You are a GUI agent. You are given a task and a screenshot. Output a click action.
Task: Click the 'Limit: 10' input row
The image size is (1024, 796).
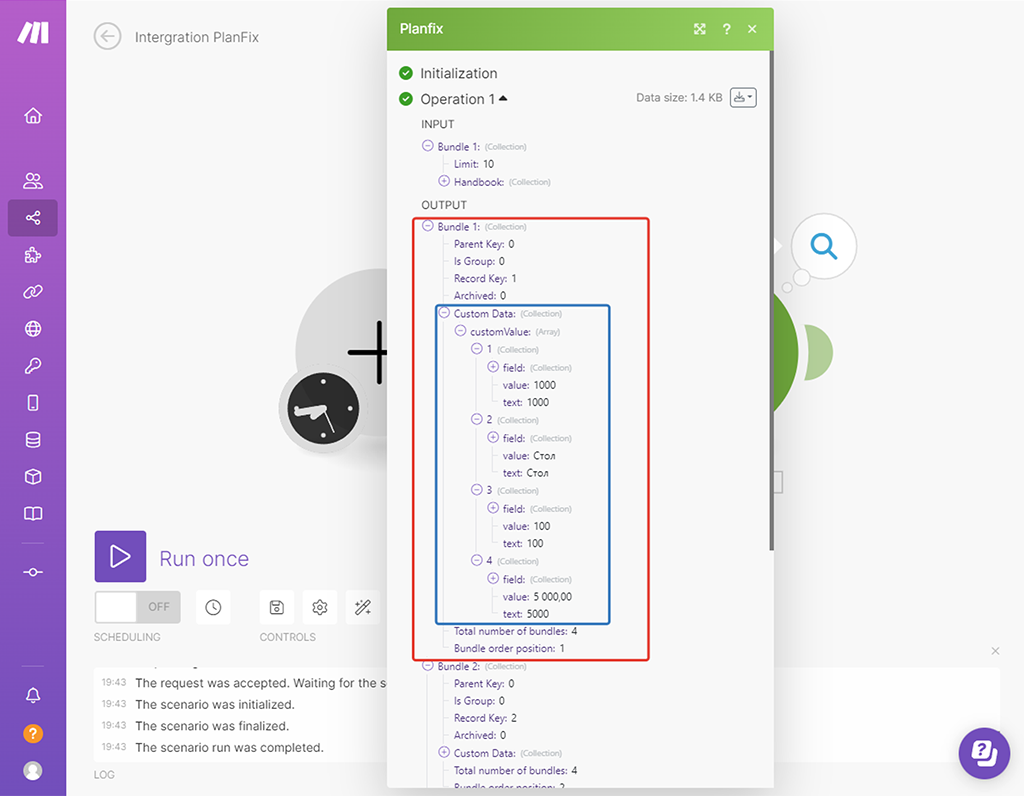click(x=474, y=164)
